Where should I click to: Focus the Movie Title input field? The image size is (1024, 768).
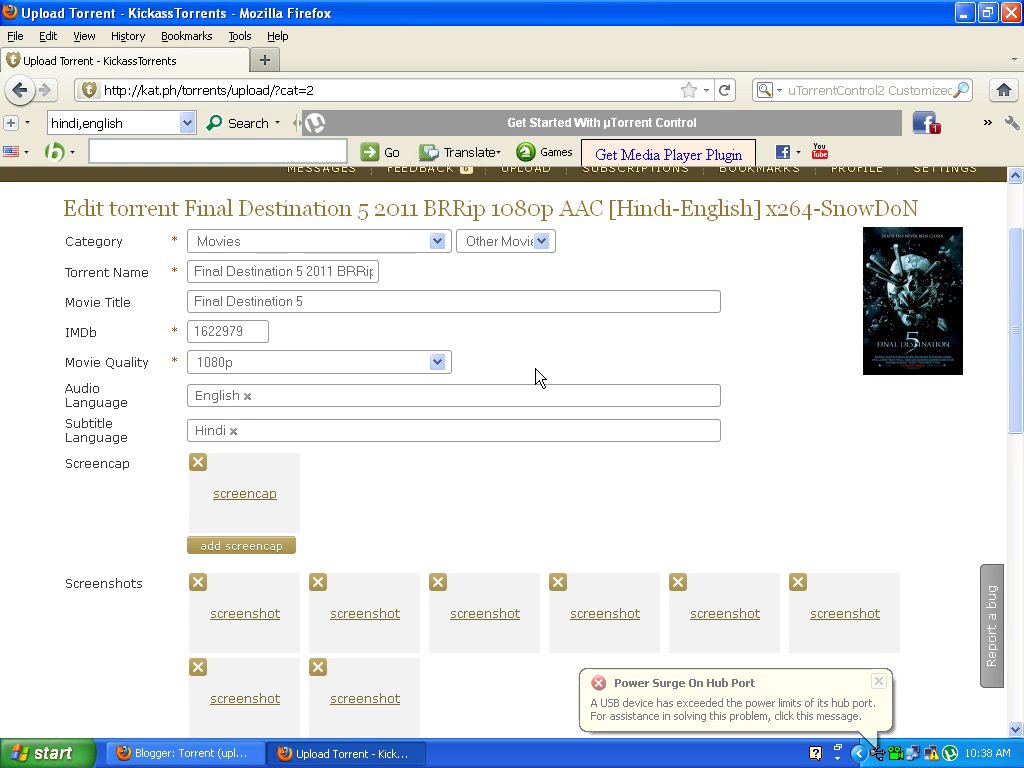click(453, 302)
